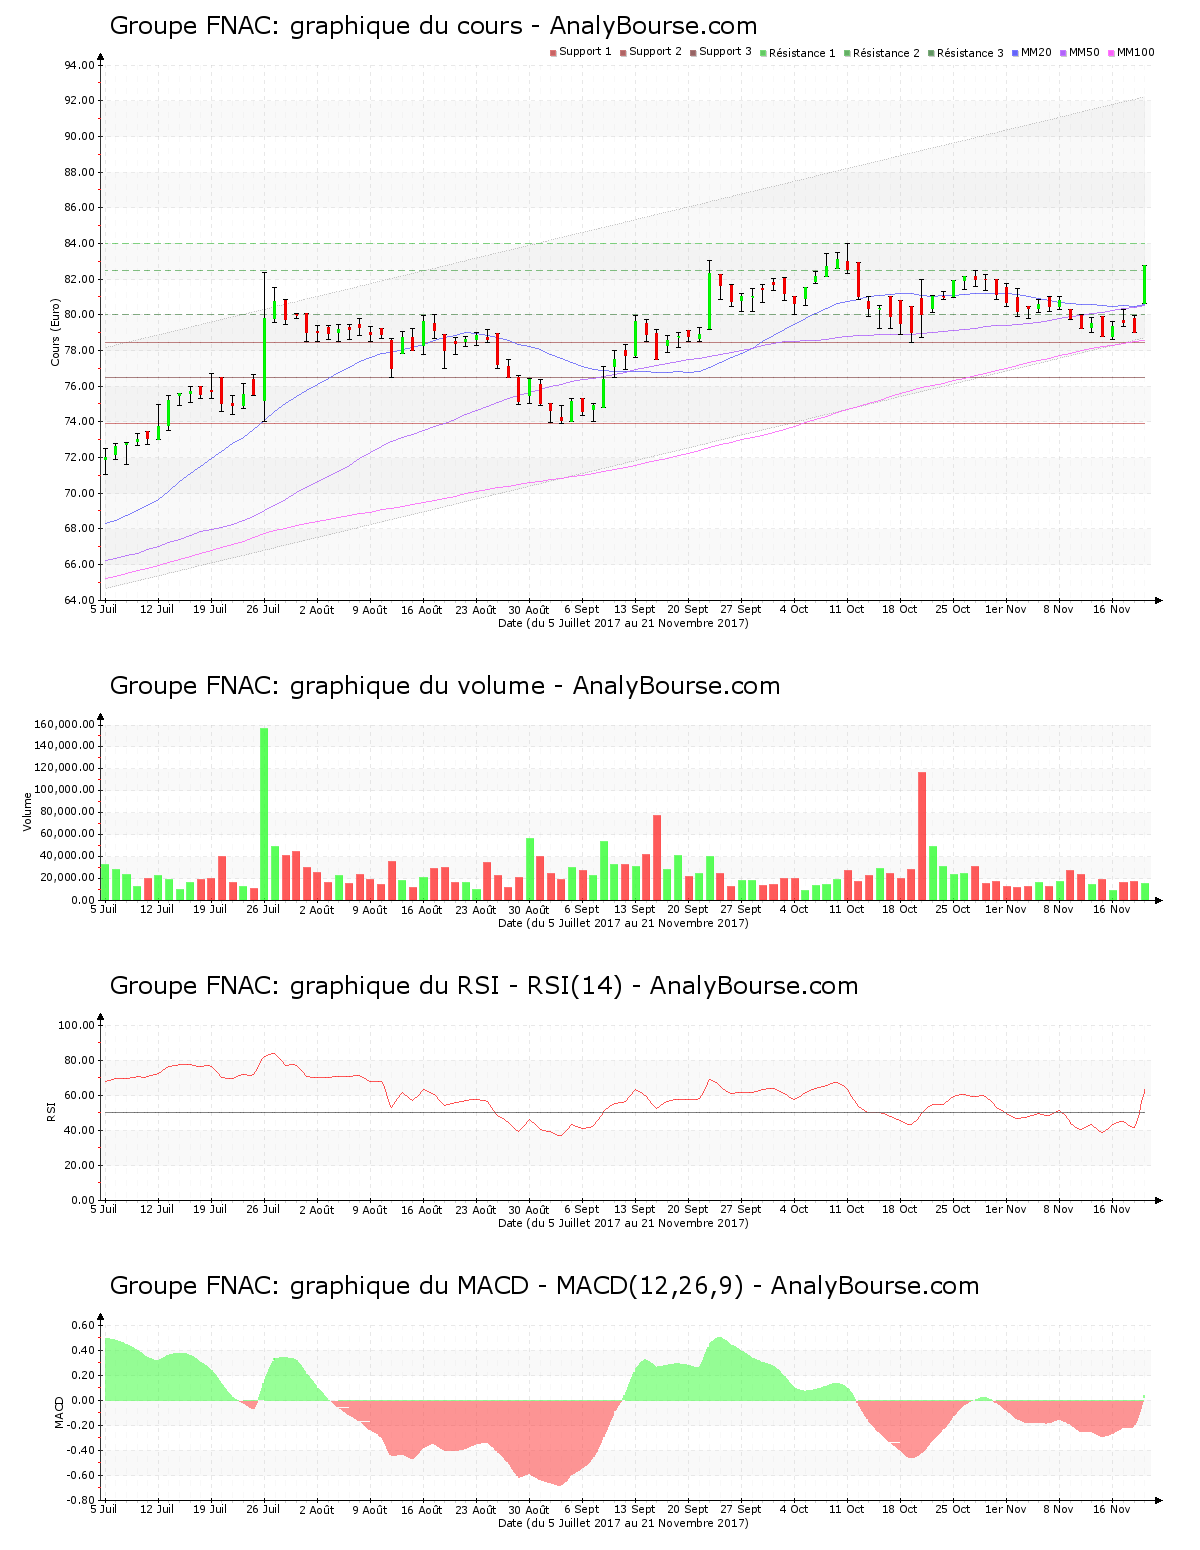Click the Support 3 legend label

(x=725, y=52)
